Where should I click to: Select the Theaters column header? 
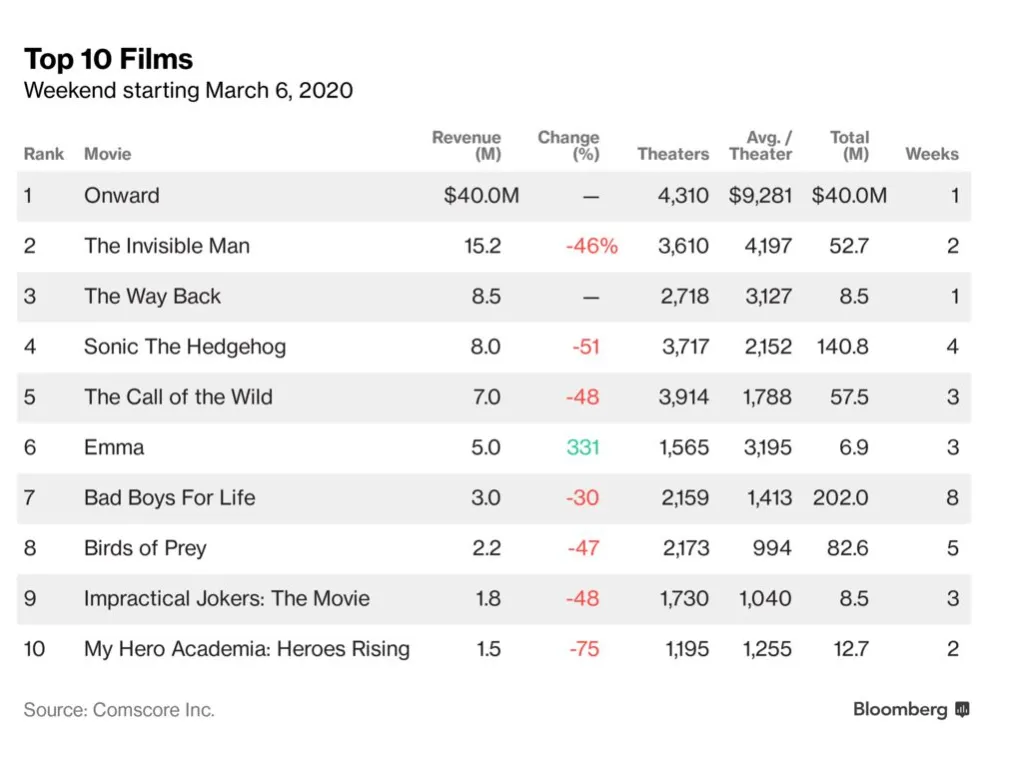pyautogui.click(x=673, y=154)
